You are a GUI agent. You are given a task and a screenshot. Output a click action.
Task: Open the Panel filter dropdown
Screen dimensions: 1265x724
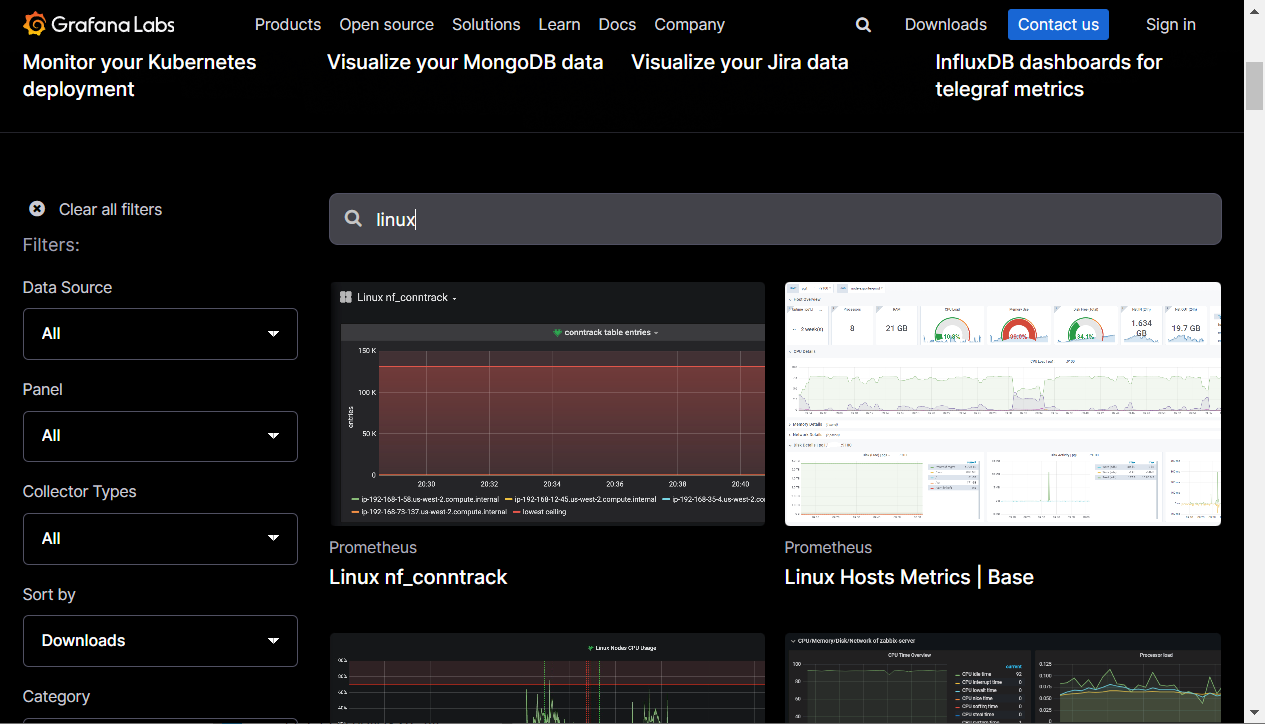pos(160,436)
